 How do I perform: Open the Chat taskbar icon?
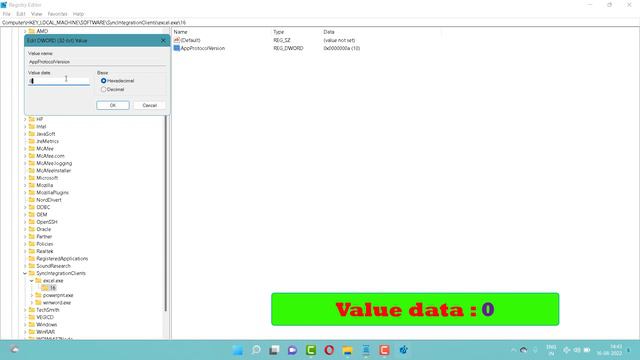[292, 350]
